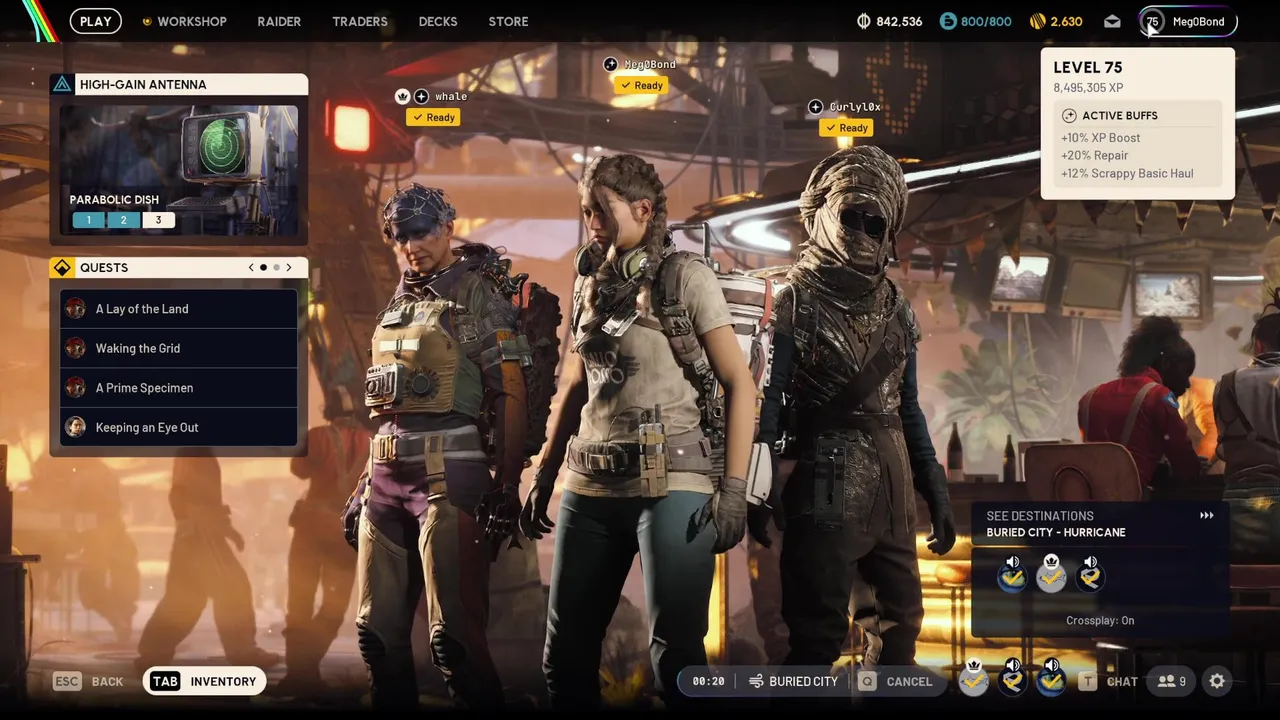
Task: Open the Chat button
Action: click(x=1108, y=682)
